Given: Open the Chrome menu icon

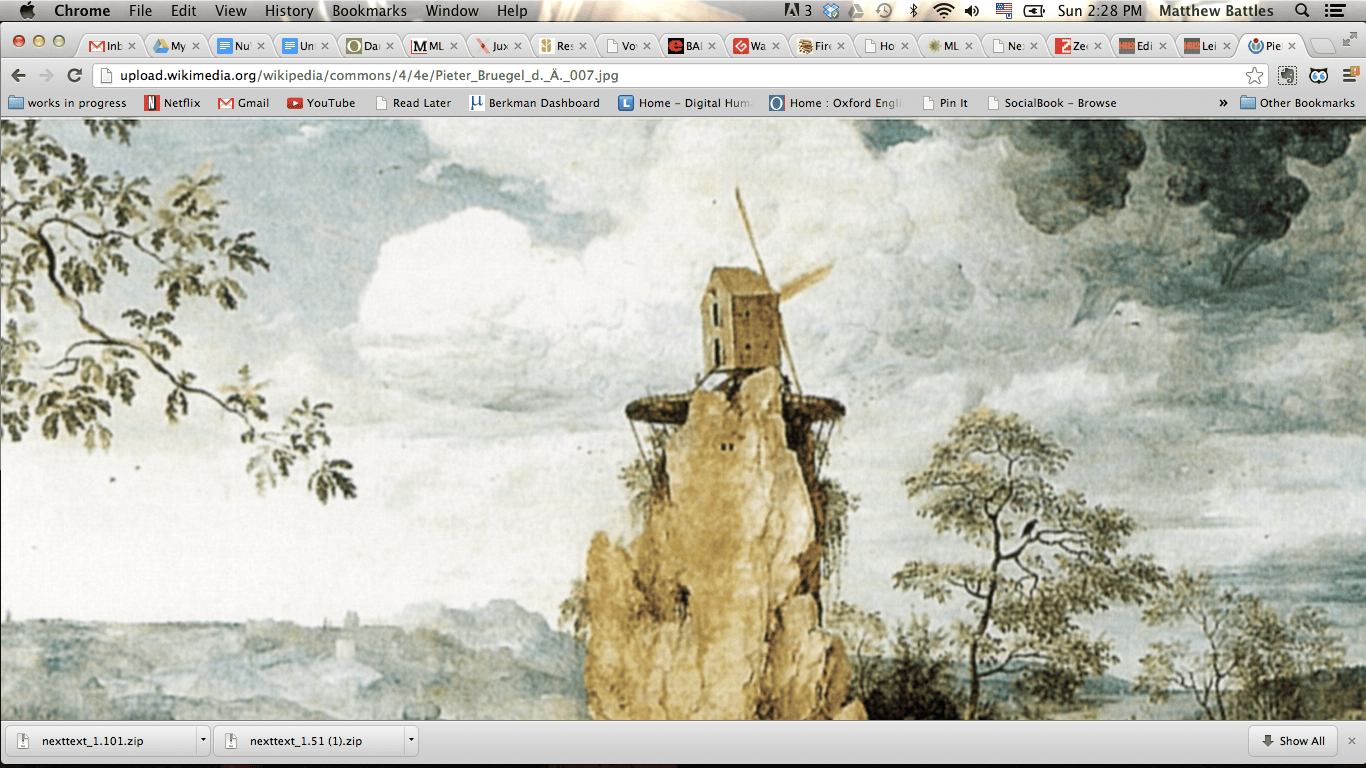Looking at the screenshot, I should pyautogui.click(x=1349, y=76).
